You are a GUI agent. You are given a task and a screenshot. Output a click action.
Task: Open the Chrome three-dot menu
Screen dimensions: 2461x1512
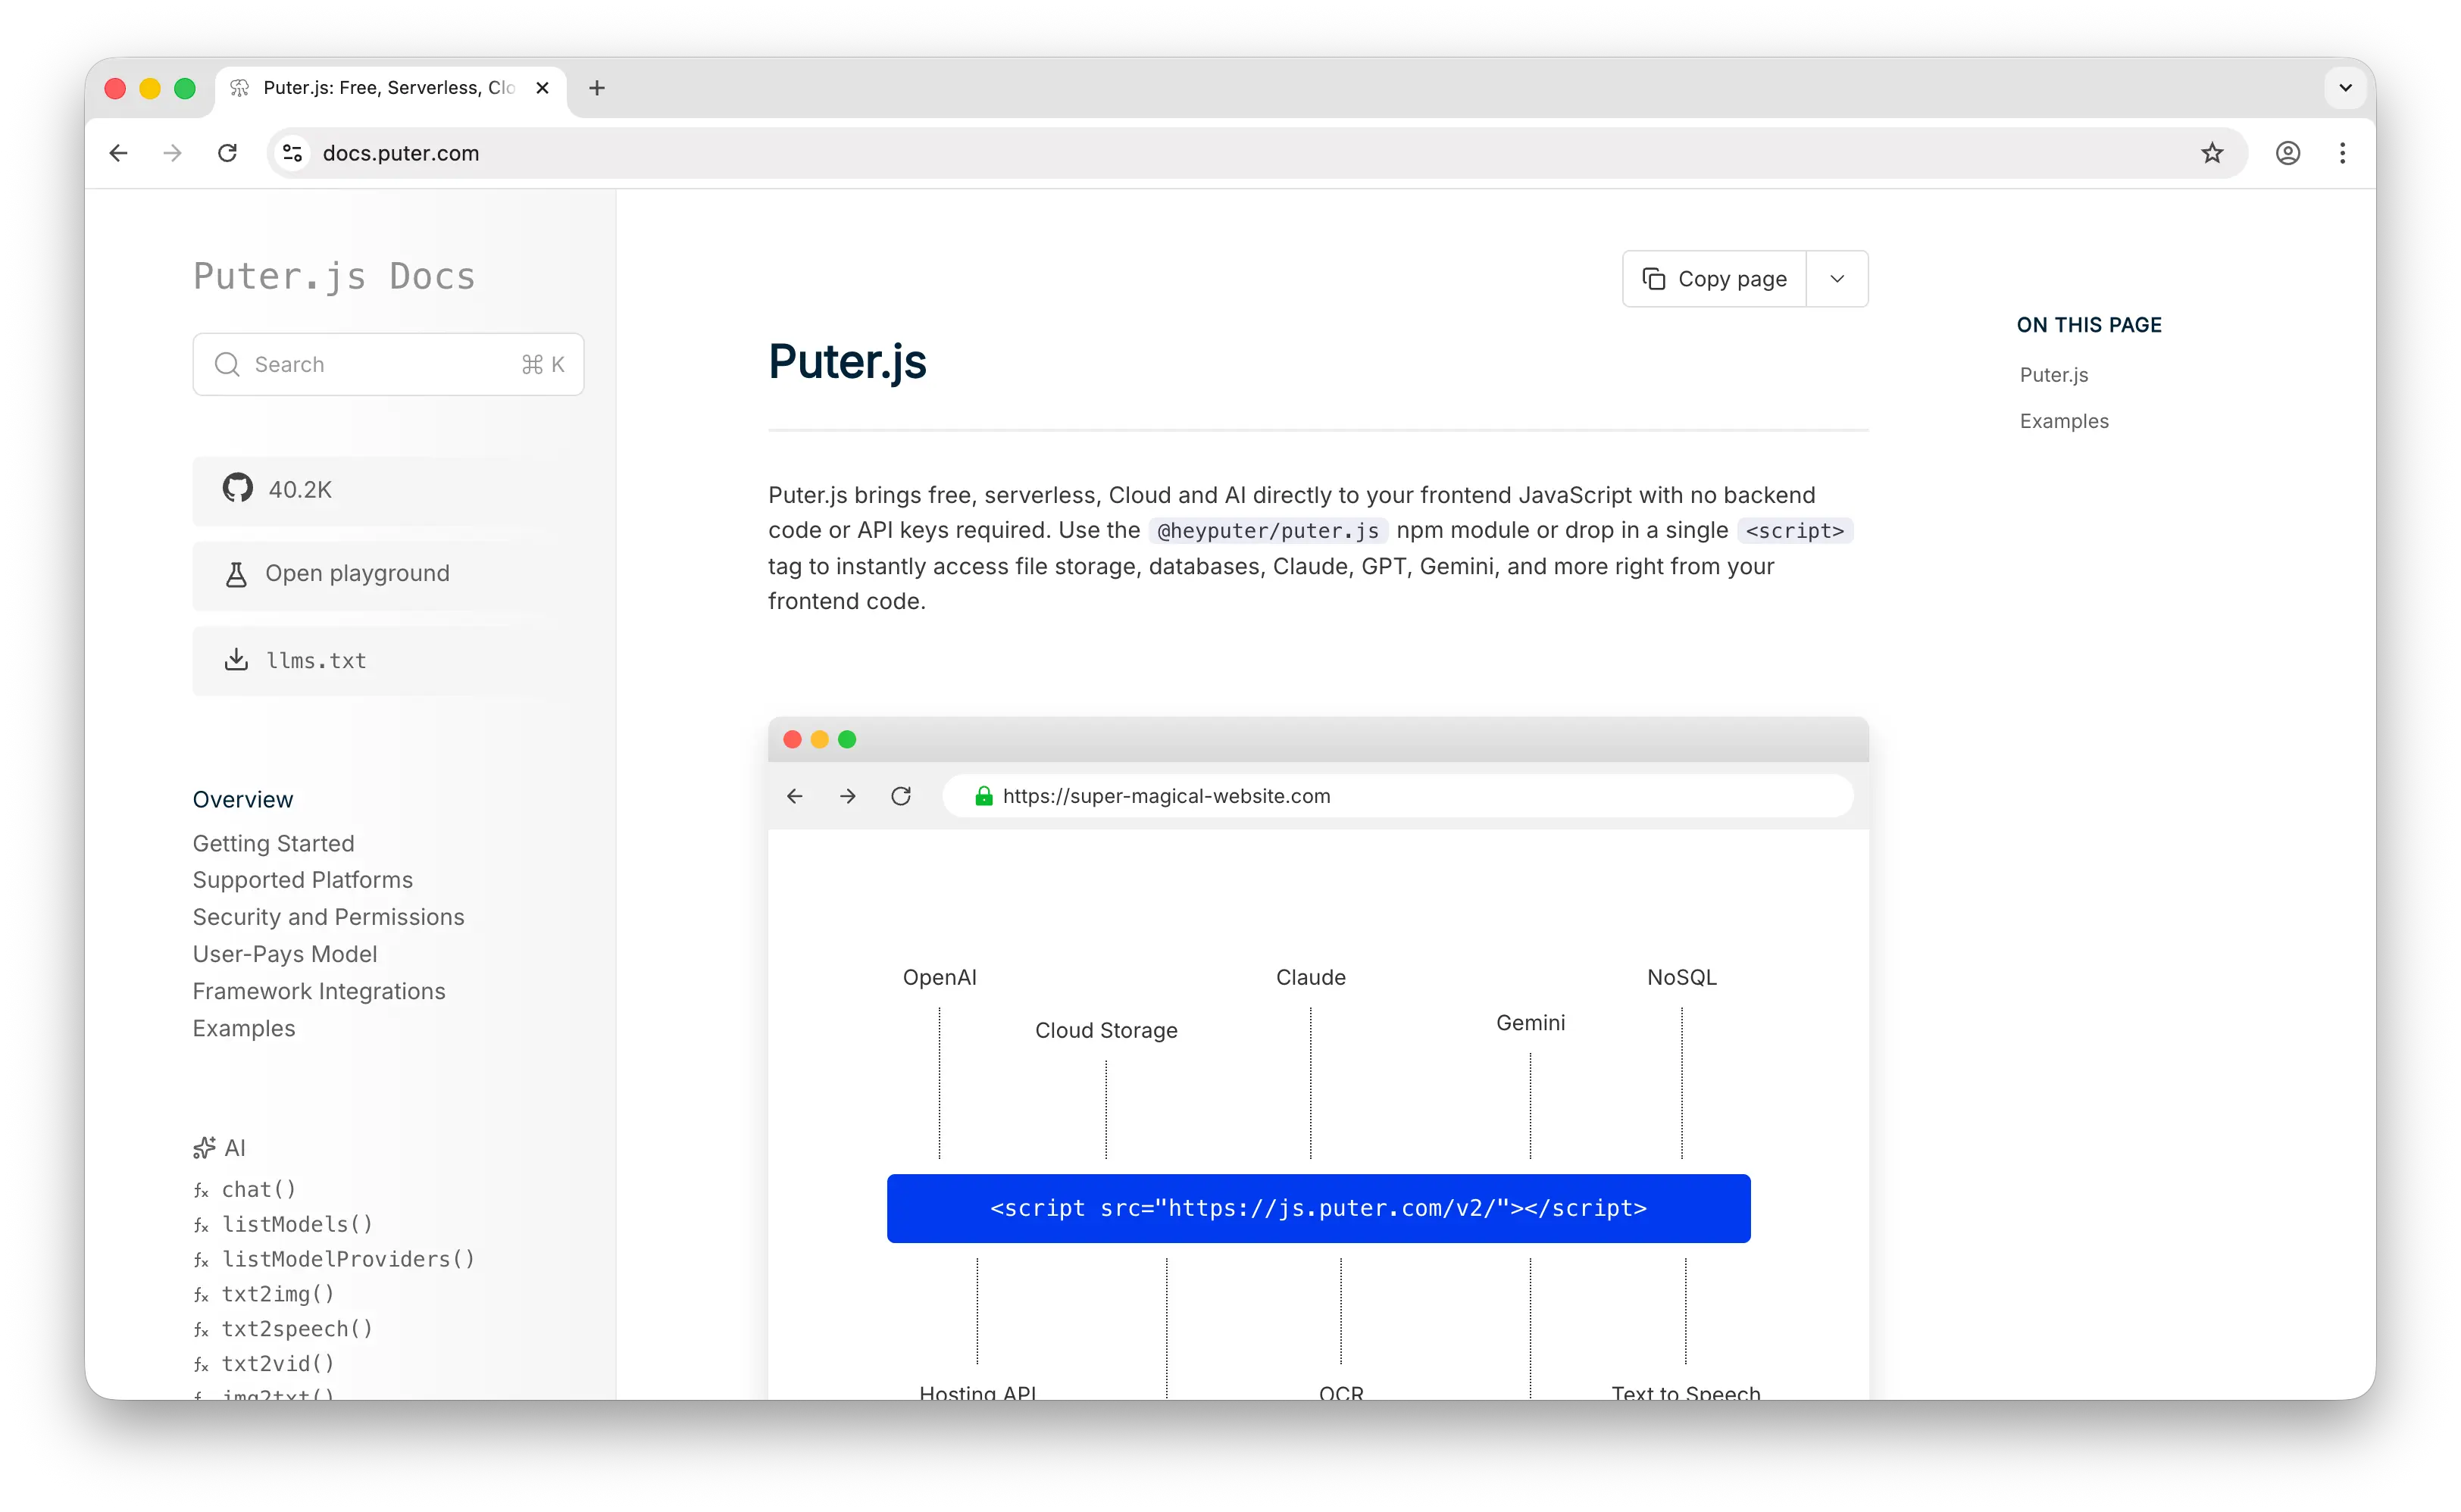2343,153
